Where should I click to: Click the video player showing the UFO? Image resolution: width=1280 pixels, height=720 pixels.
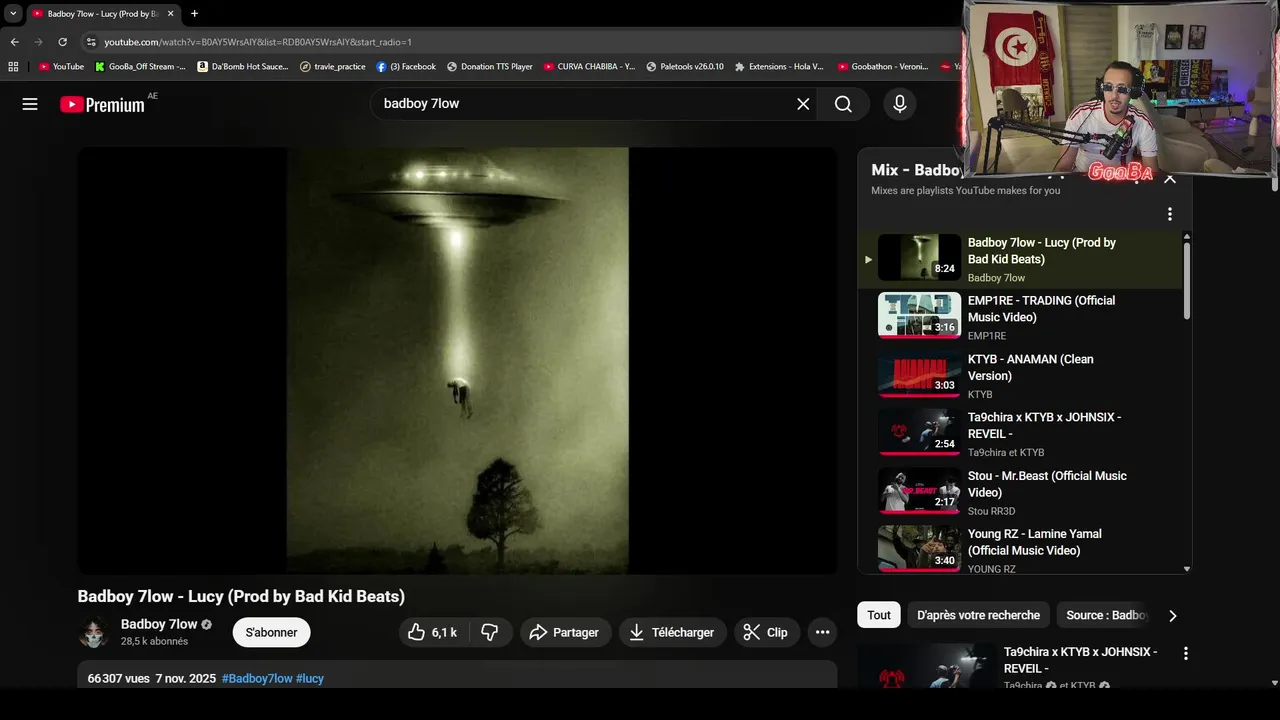tap(458, 361)
